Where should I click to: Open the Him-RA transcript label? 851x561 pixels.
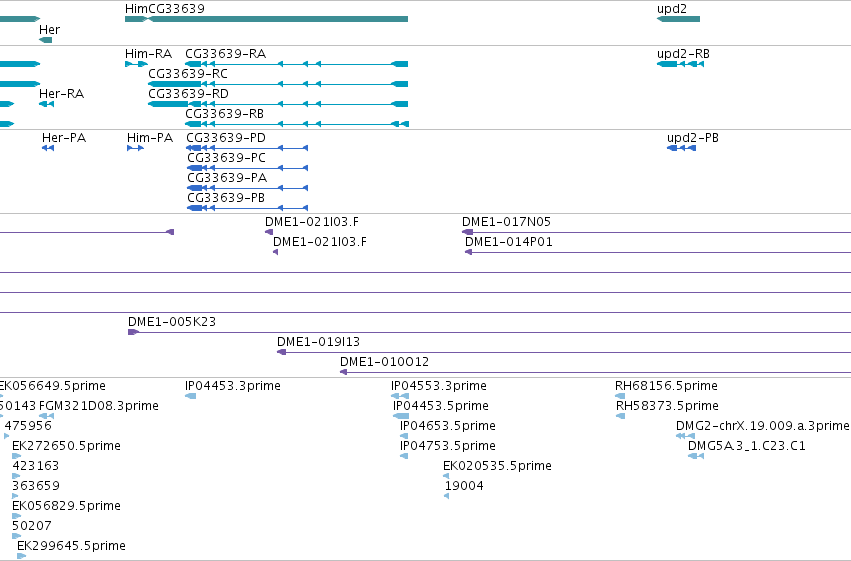[148, 54]
